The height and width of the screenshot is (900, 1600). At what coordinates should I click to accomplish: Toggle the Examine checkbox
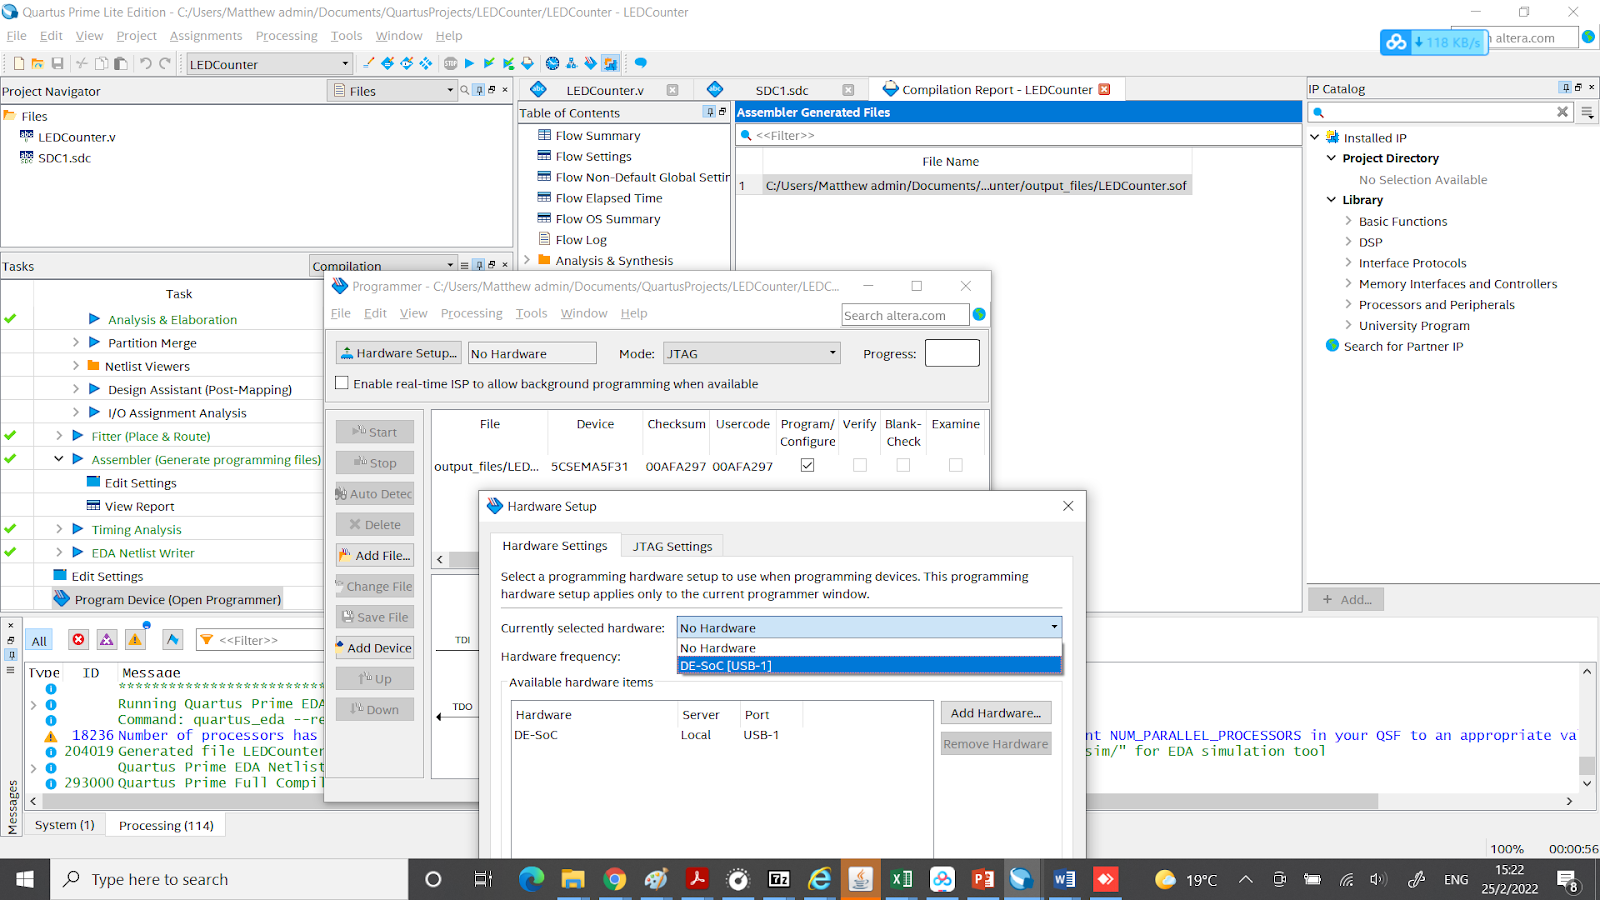pos(956,465)
